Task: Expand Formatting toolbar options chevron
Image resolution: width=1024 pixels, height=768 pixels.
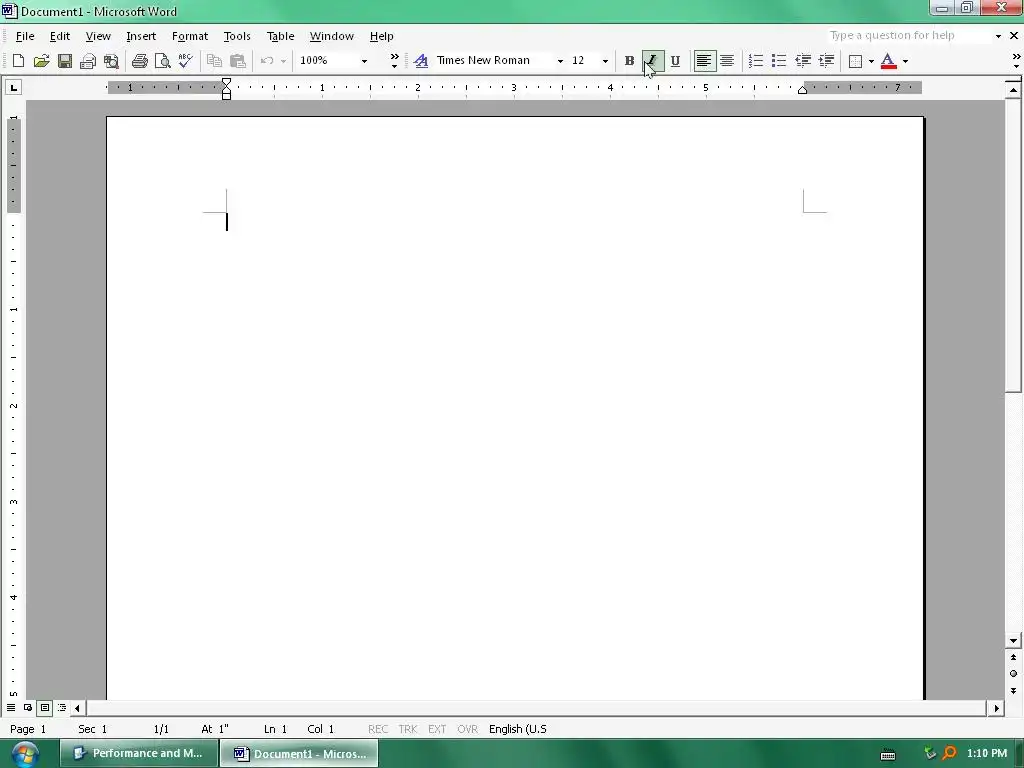Action: (1016, 61)
